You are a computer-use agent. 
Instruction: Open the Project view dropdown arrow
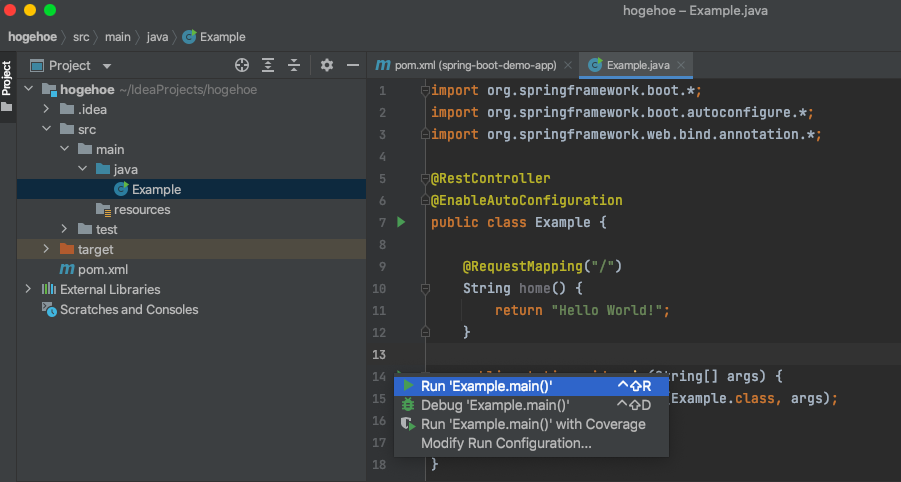(107, 66)
